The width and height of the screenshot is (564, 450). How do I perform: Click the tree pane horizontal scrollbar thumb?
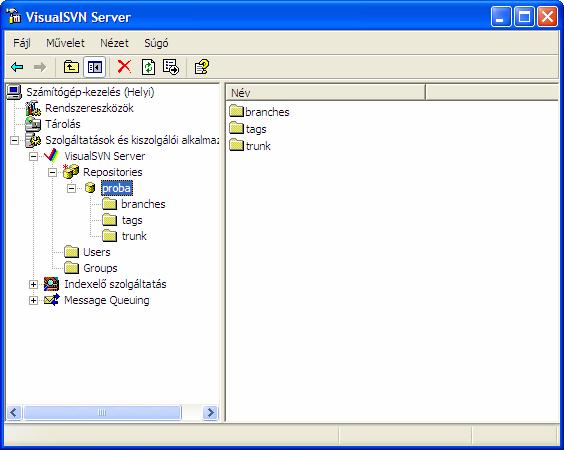pos(102,412)
